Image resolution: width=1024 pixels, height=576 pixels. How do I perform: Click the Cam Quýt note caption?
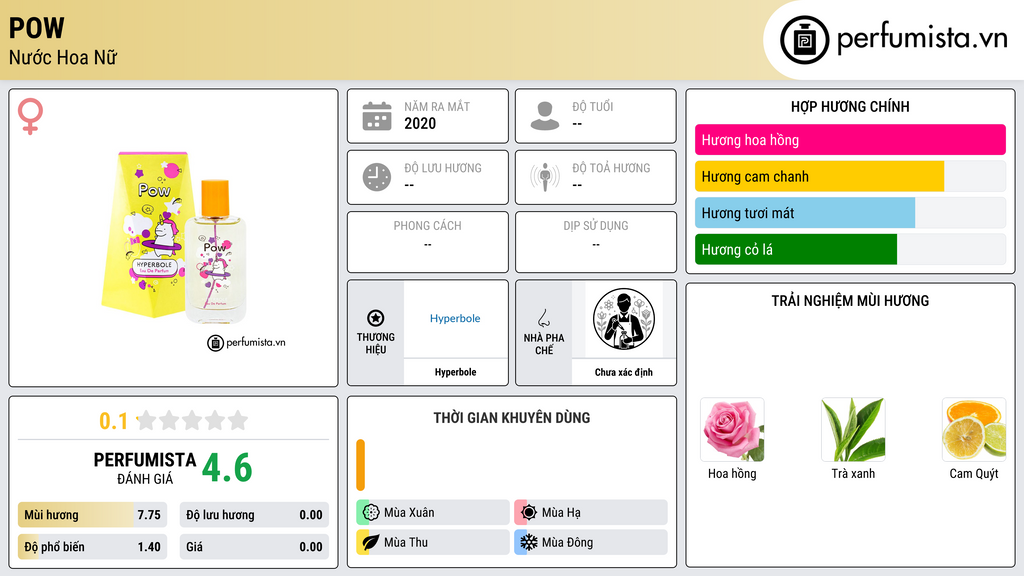(x=974, y=473)
